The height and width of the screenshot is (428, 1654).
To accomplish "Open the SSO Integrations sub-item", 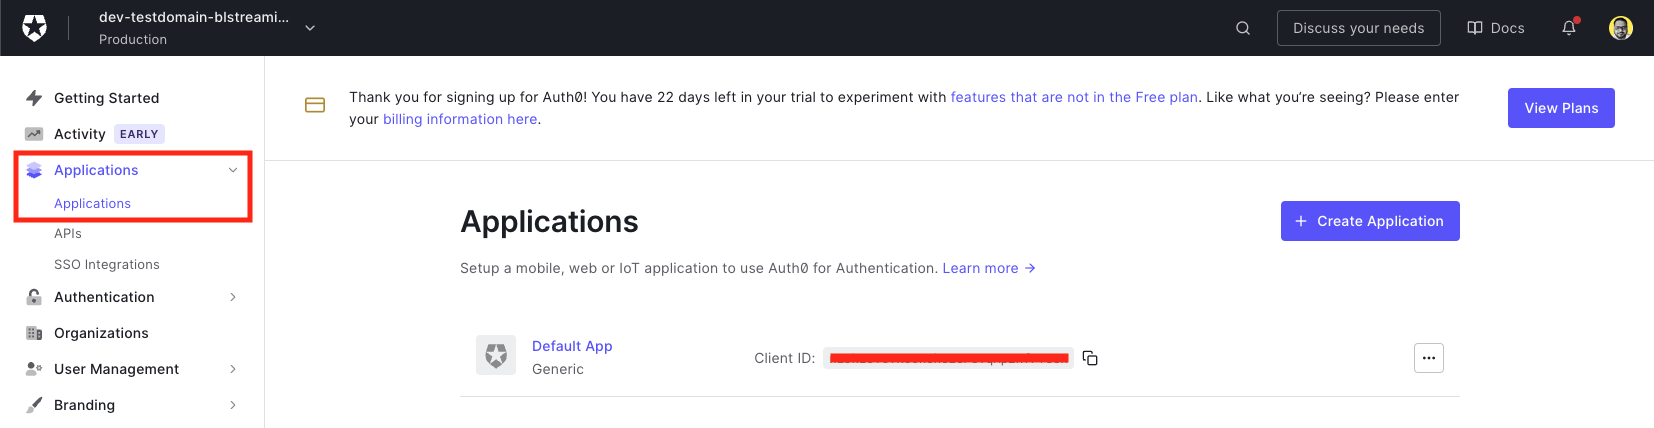I will point(107,264).
